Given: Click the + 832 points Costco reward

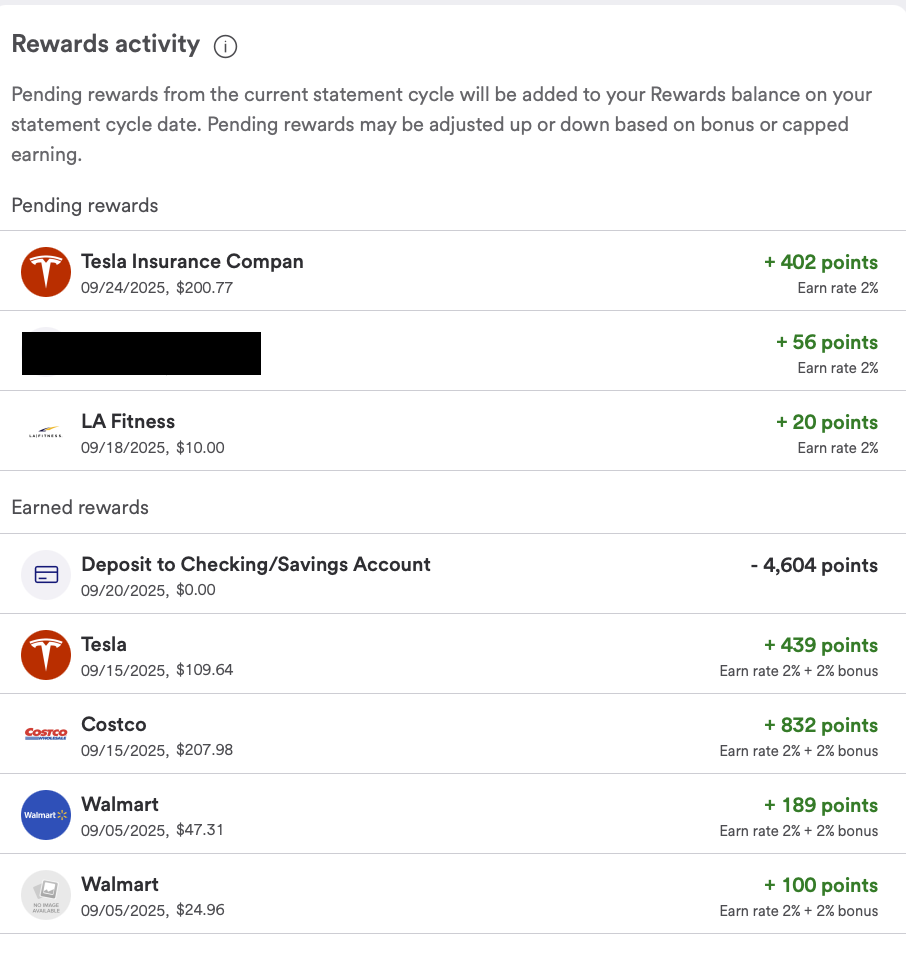Looking at the screenshot, I should click(x=820, y=726).
